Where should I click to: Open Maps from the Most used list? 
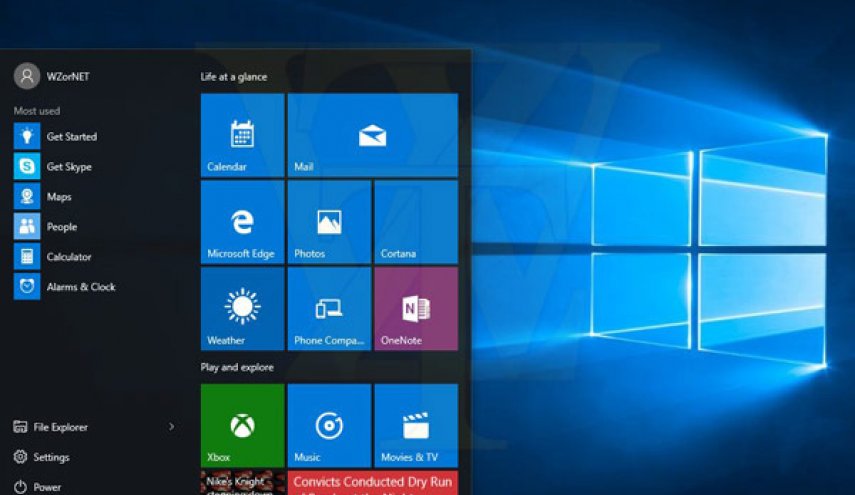(x=43, y=196)
